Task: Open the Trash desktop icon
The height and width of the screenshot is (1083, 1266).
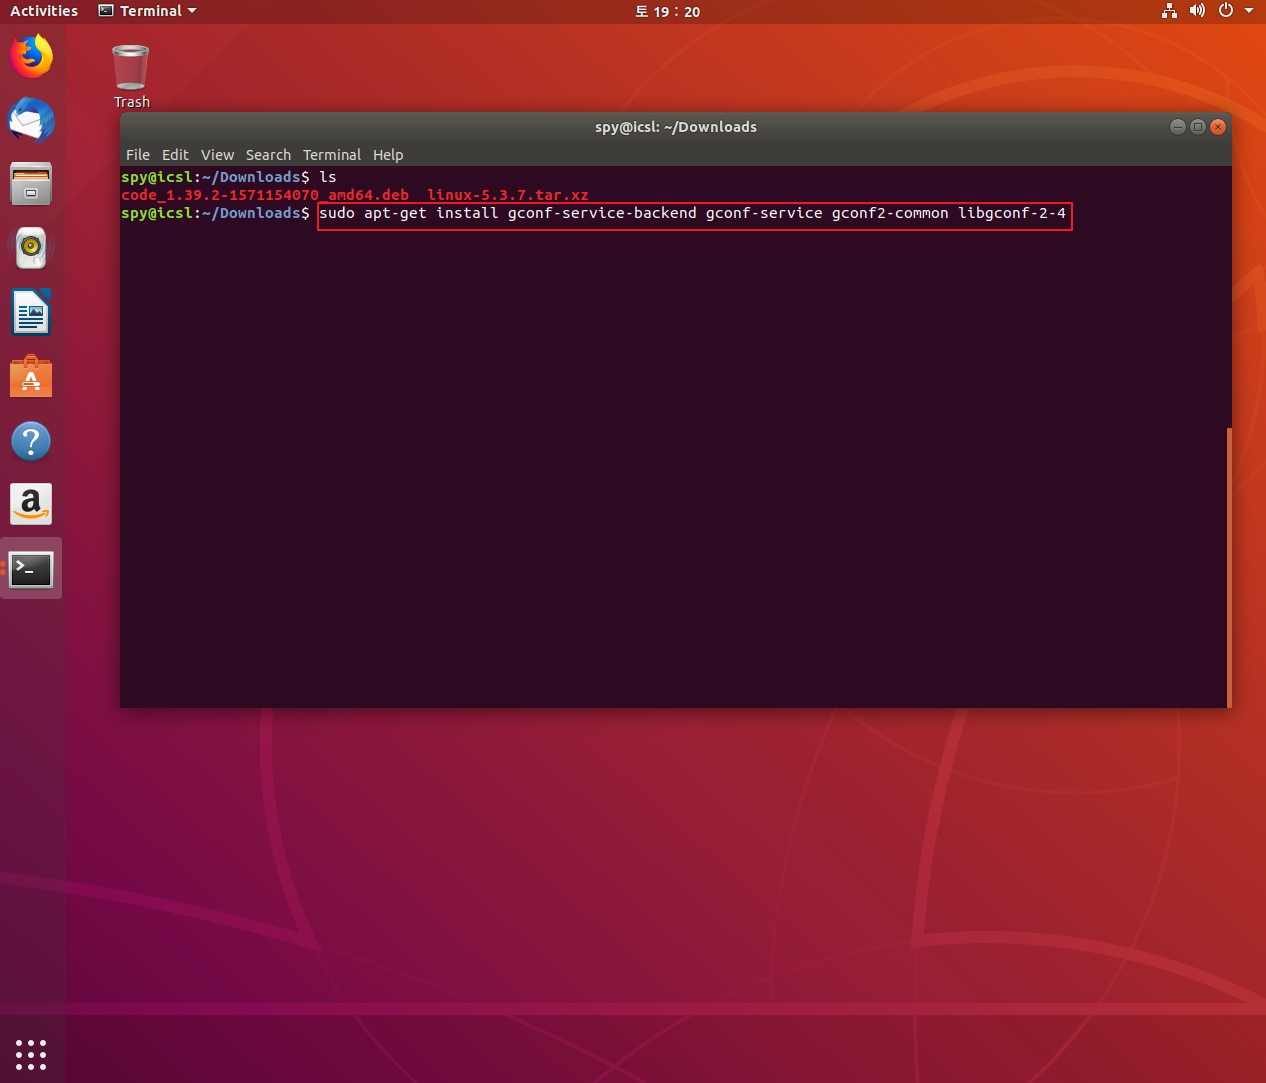Action: coord(131,76)
